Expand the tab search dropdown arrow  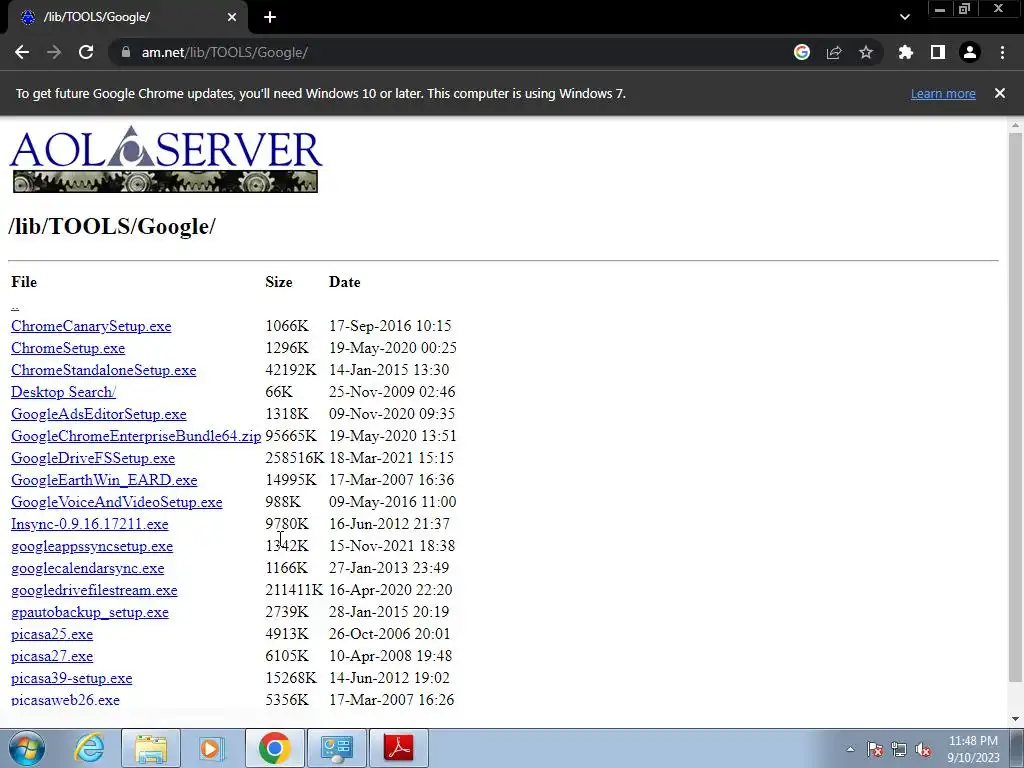tap(904, 17)
